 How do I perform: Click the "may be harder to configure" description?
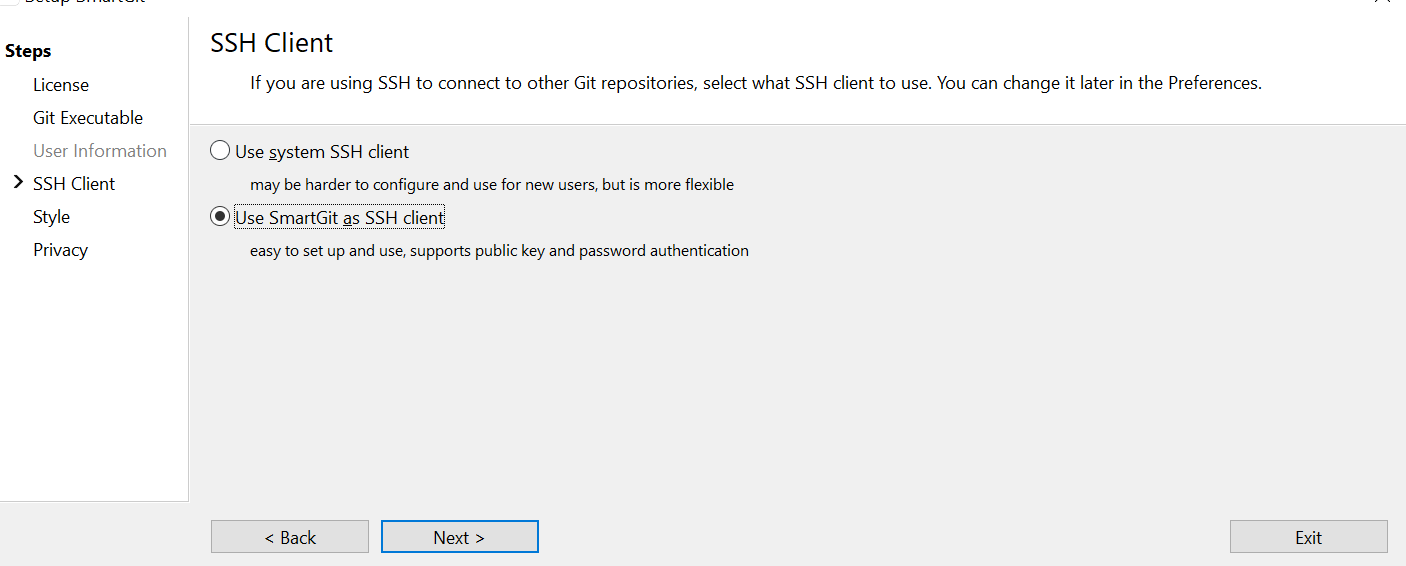pos(492,185)
